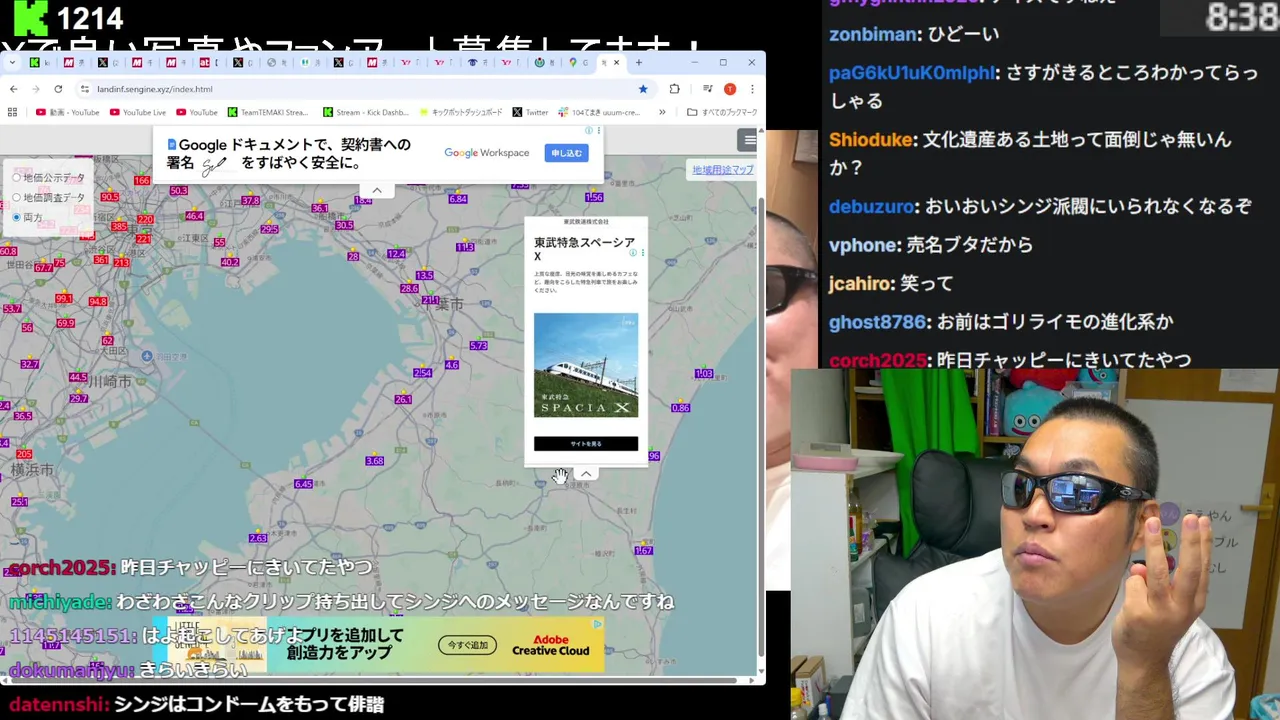1280x720 pixels.
Task: View site information icon in address bar
Action: pos(85,89)
